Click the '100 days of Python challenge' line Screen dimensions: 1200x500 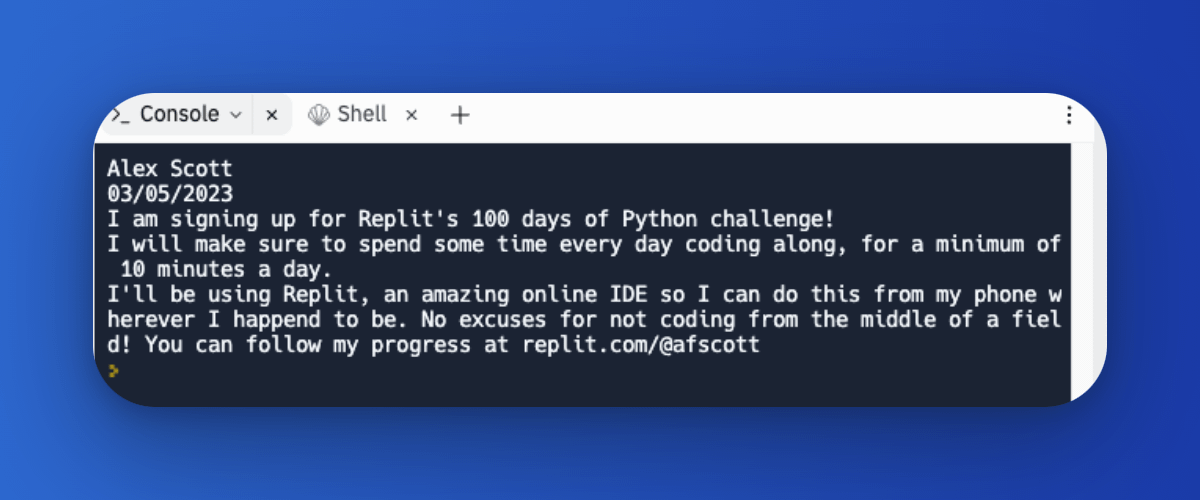(470, 219)
